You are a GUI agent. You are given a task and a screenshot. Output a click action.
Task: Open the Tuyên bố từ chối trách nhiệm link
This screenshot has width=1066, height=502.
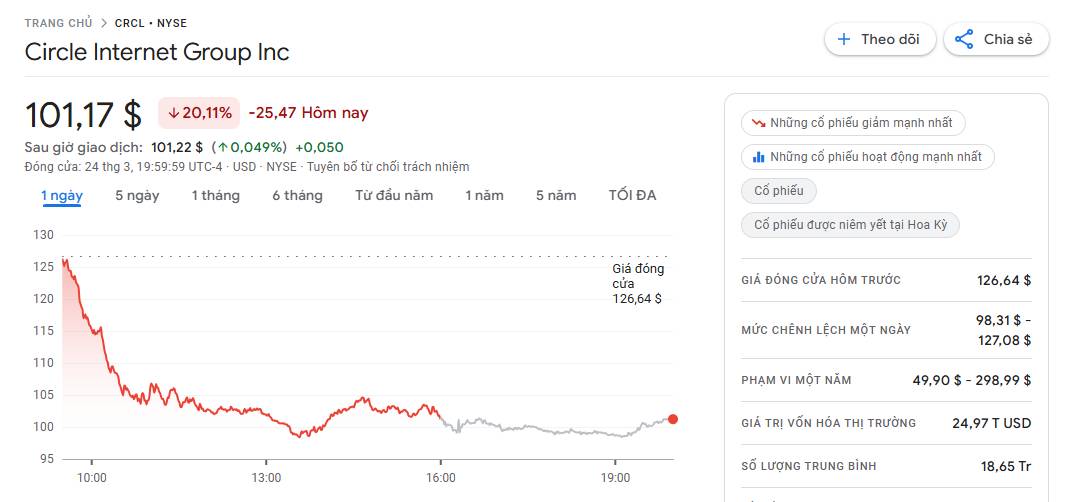click(388, 167)
